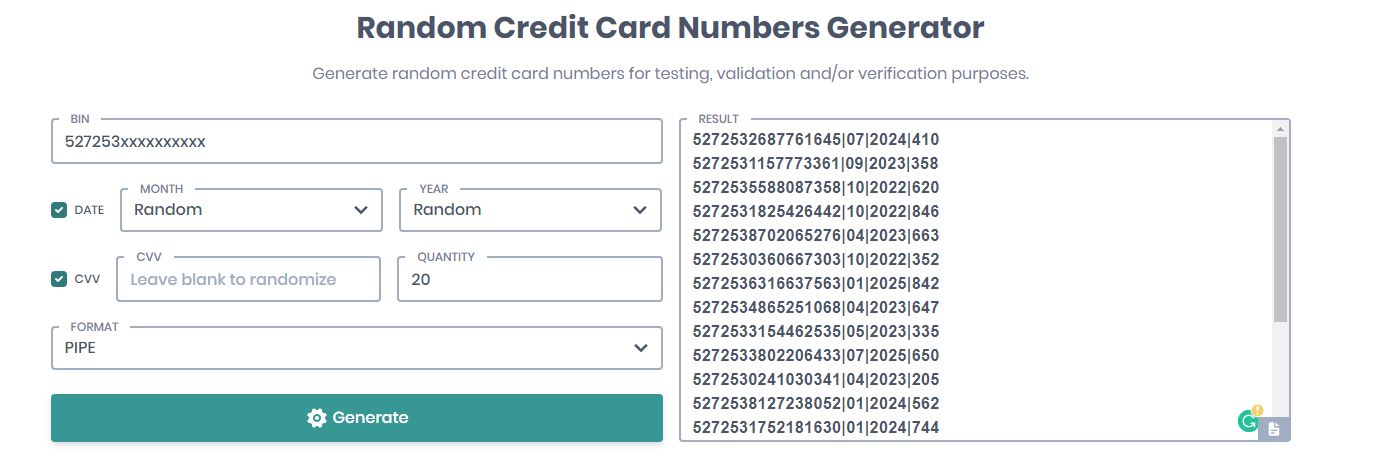Click the copy document icon in result box
This screenshot has width=1389, height=456.
point(1274,429)
